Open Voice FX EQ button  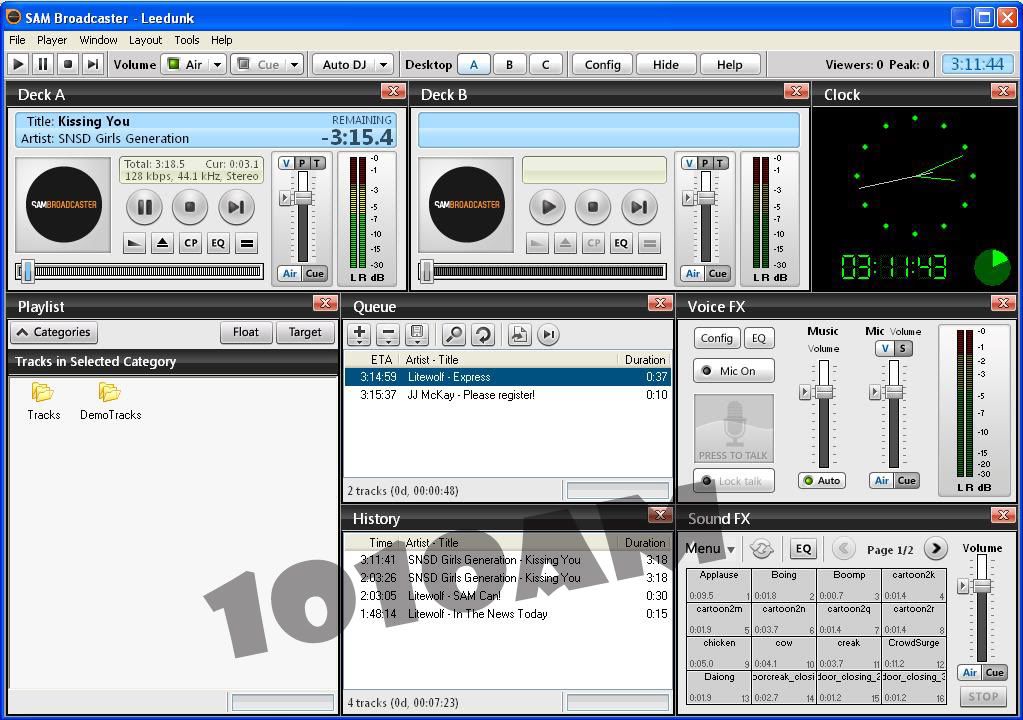click(x=759, y=338)
